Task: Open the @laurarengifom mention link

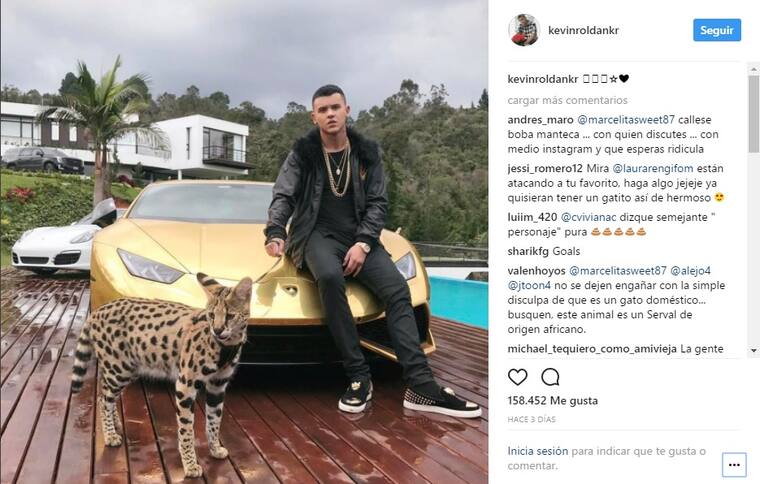Action: click(x=653, y=169)
